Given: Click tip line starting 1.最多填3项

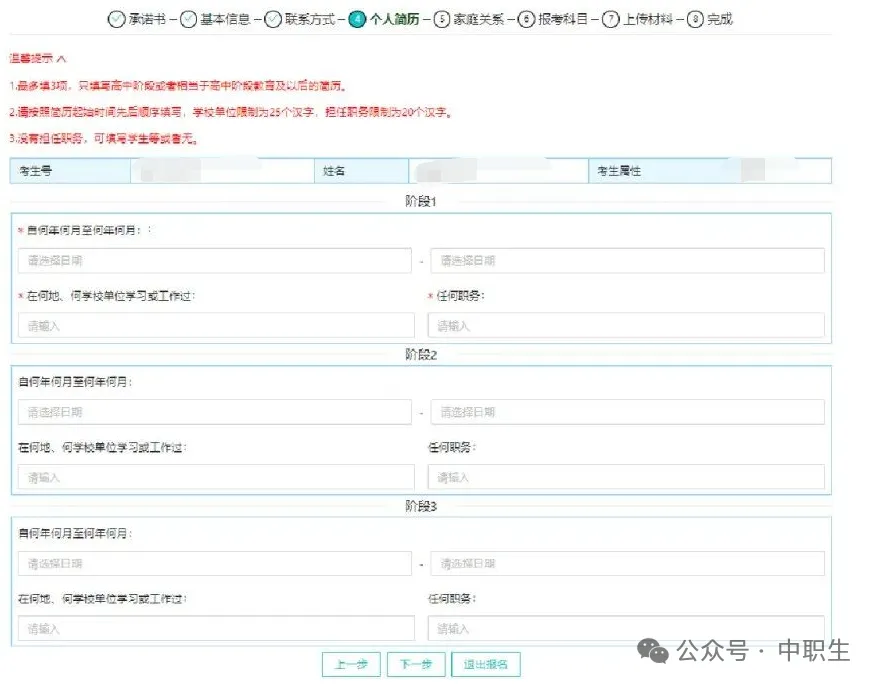Looking at the screenshot, I should (179, 85).
